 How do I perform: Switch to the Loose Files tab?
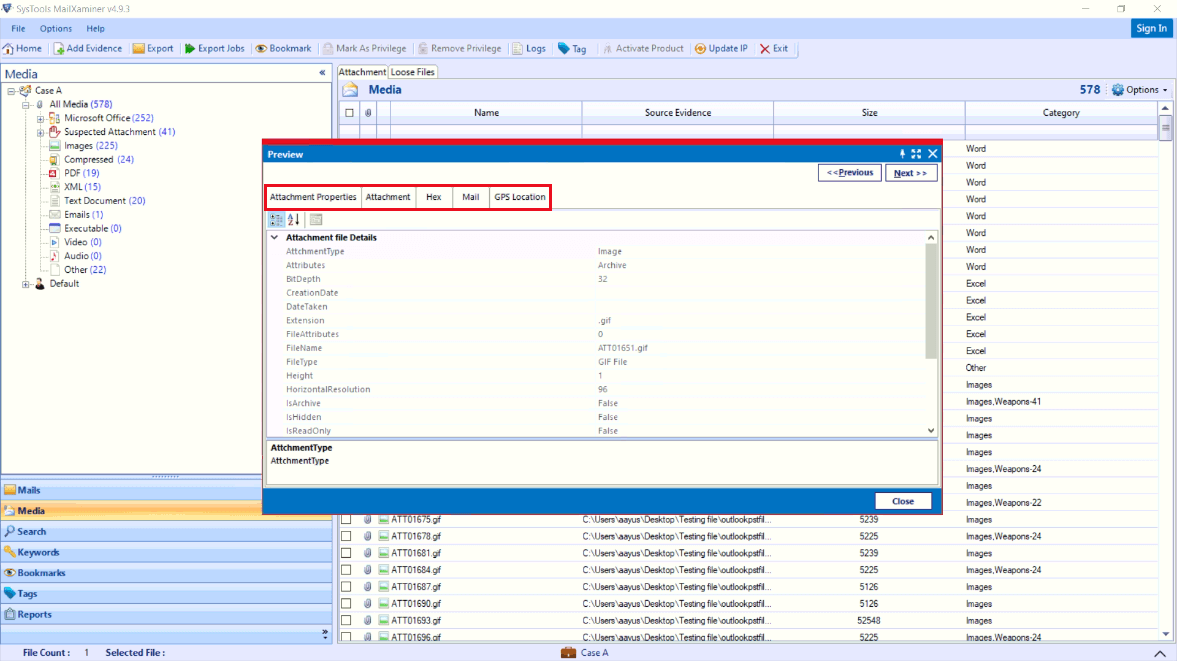click(x=412, y=72)
